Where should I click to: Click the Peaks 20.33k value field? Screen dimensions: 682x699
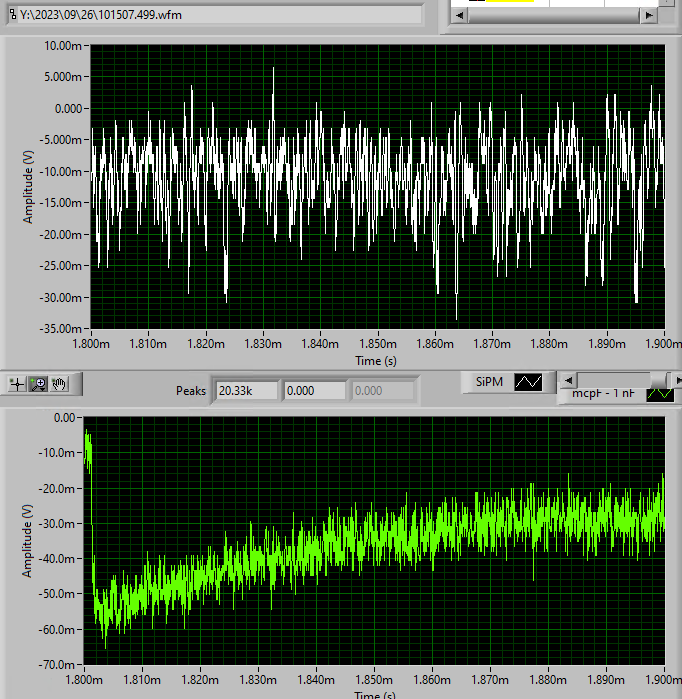(246, 390)
